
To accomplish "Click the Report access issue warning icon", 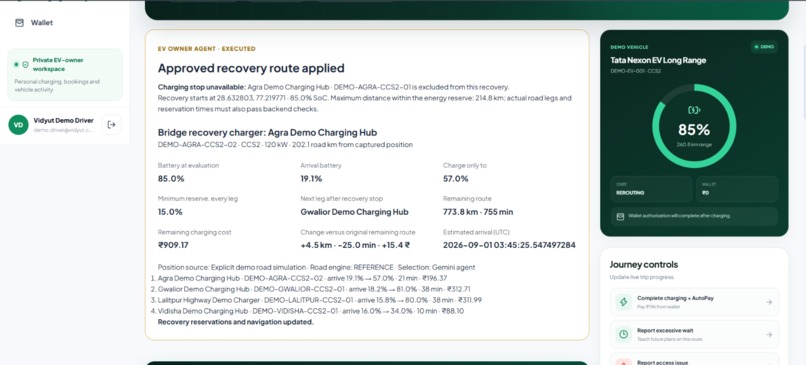I will [624, 362].
